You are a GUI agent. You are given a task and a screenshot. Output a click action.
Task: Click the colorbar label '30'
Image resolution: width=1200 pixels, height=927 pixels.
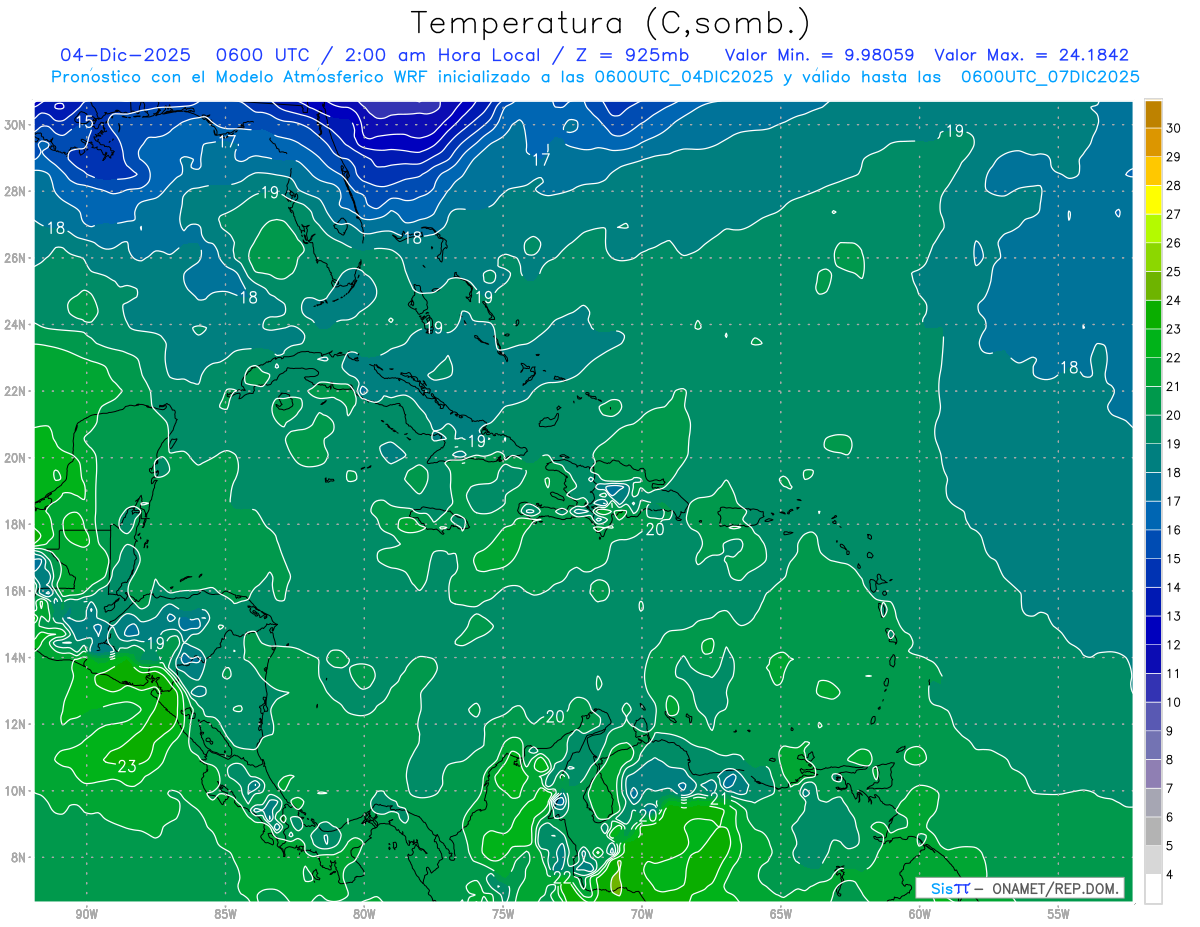(1174, 128)
